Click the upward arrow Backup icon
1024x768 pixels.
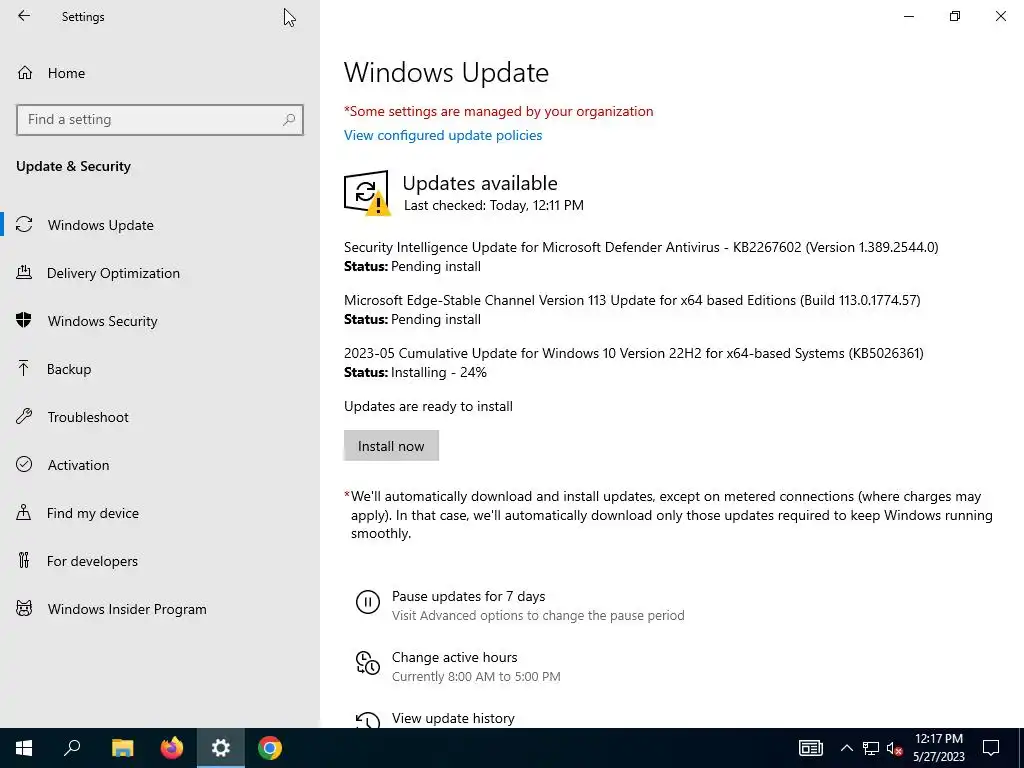coord(24,368)
